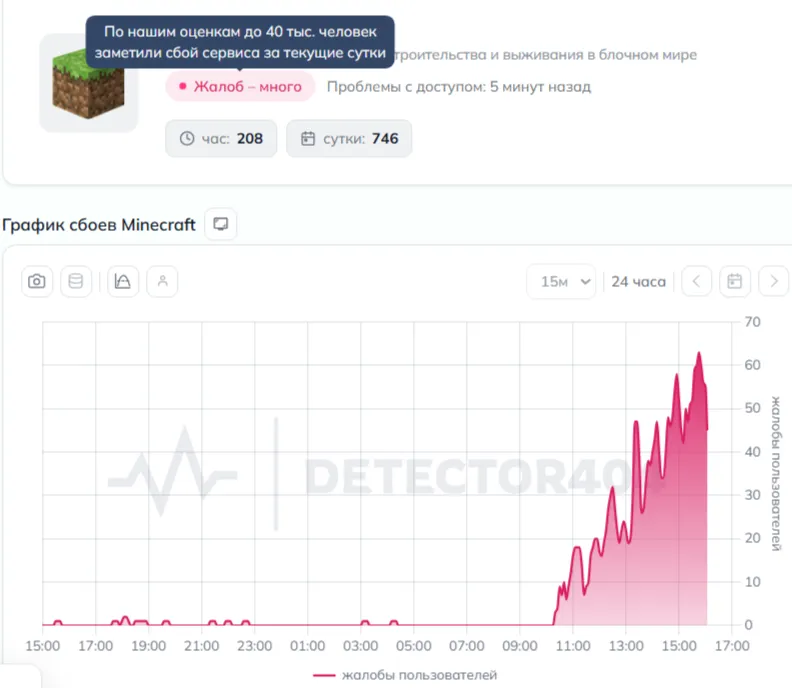The height and width of the screenshot is (688, 792).
Task: Click the 13:00 label on chart axis
Action: click(626, 646)
